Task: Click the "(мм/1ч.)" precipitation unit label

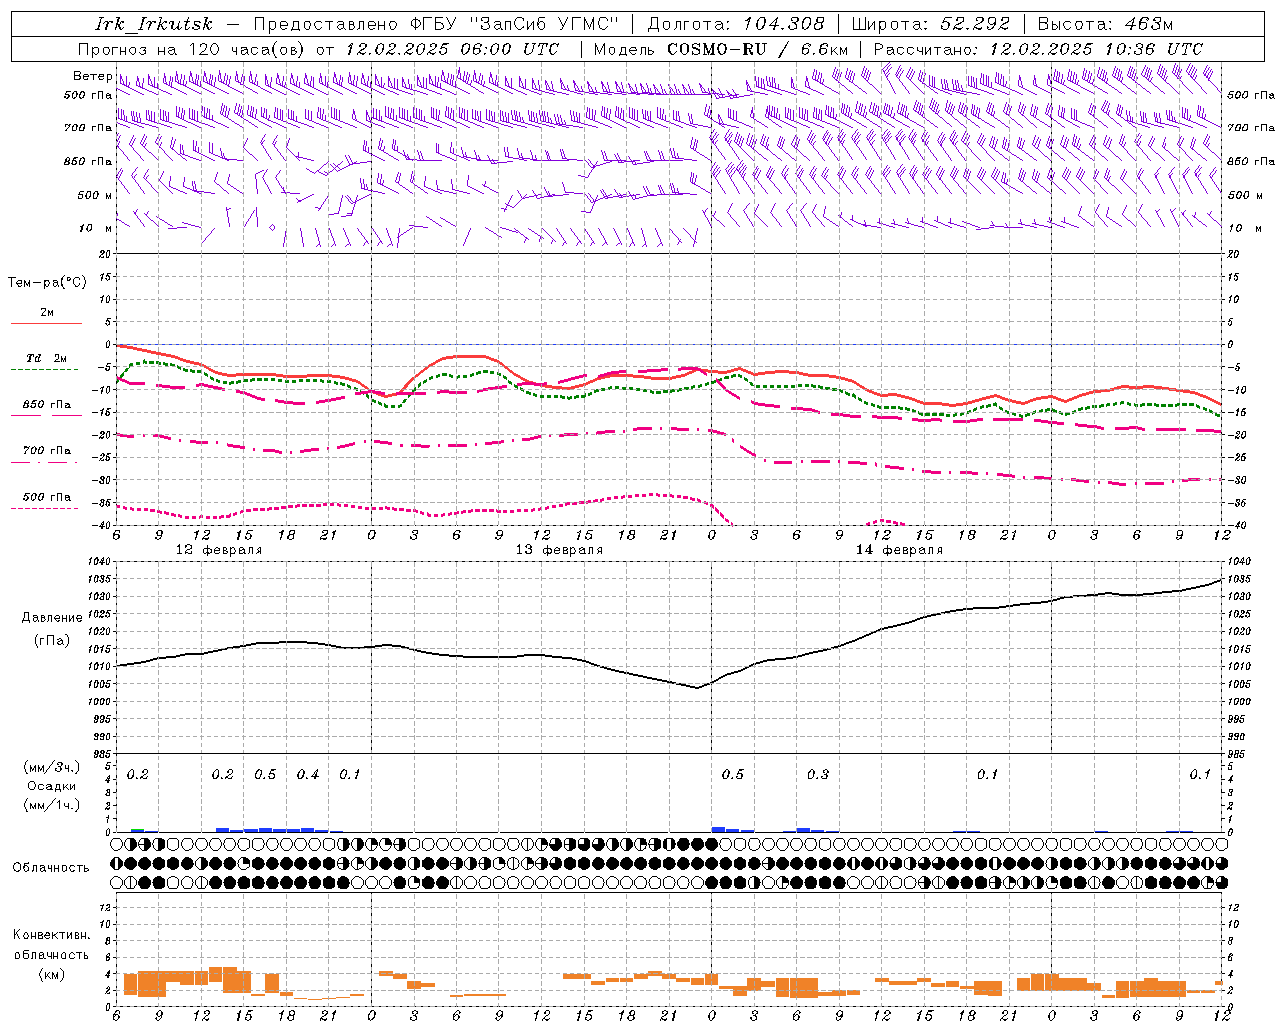Action: [52, 805]
